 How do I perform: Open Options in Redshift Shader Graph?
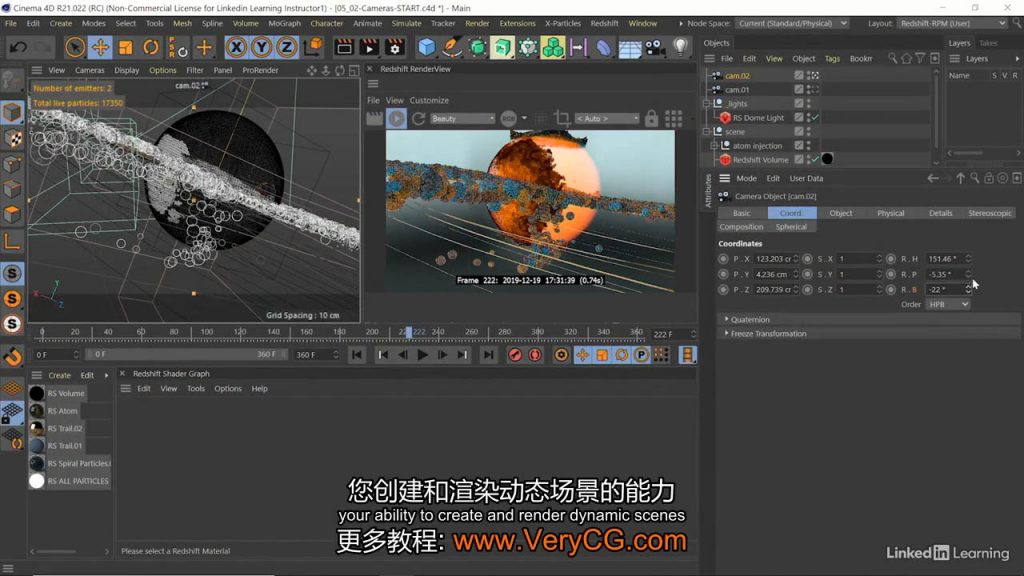pos(228,389)
